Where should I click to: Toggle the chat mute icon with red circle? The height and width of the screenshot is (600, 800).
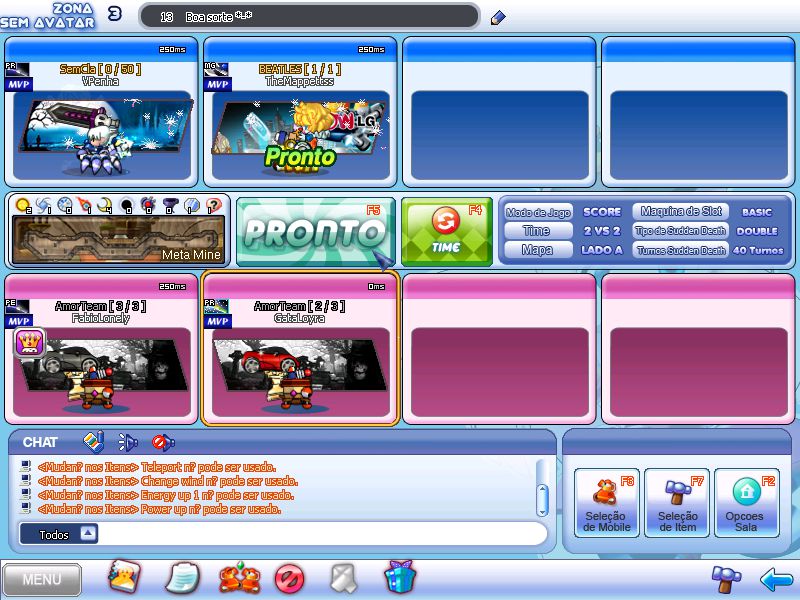(163, 442)
